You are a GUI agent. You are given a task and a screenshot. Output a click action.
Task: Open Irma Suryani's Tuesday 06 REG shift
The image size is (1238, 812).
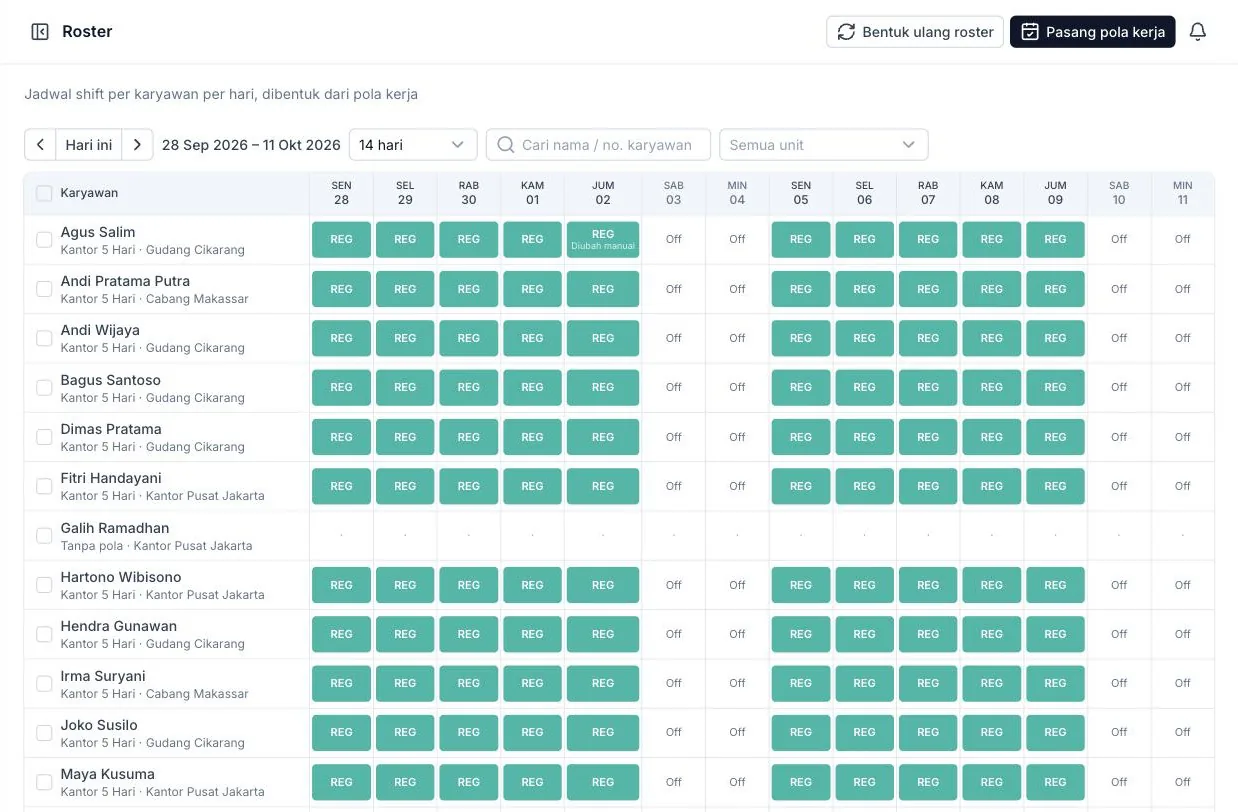point(865,684)
